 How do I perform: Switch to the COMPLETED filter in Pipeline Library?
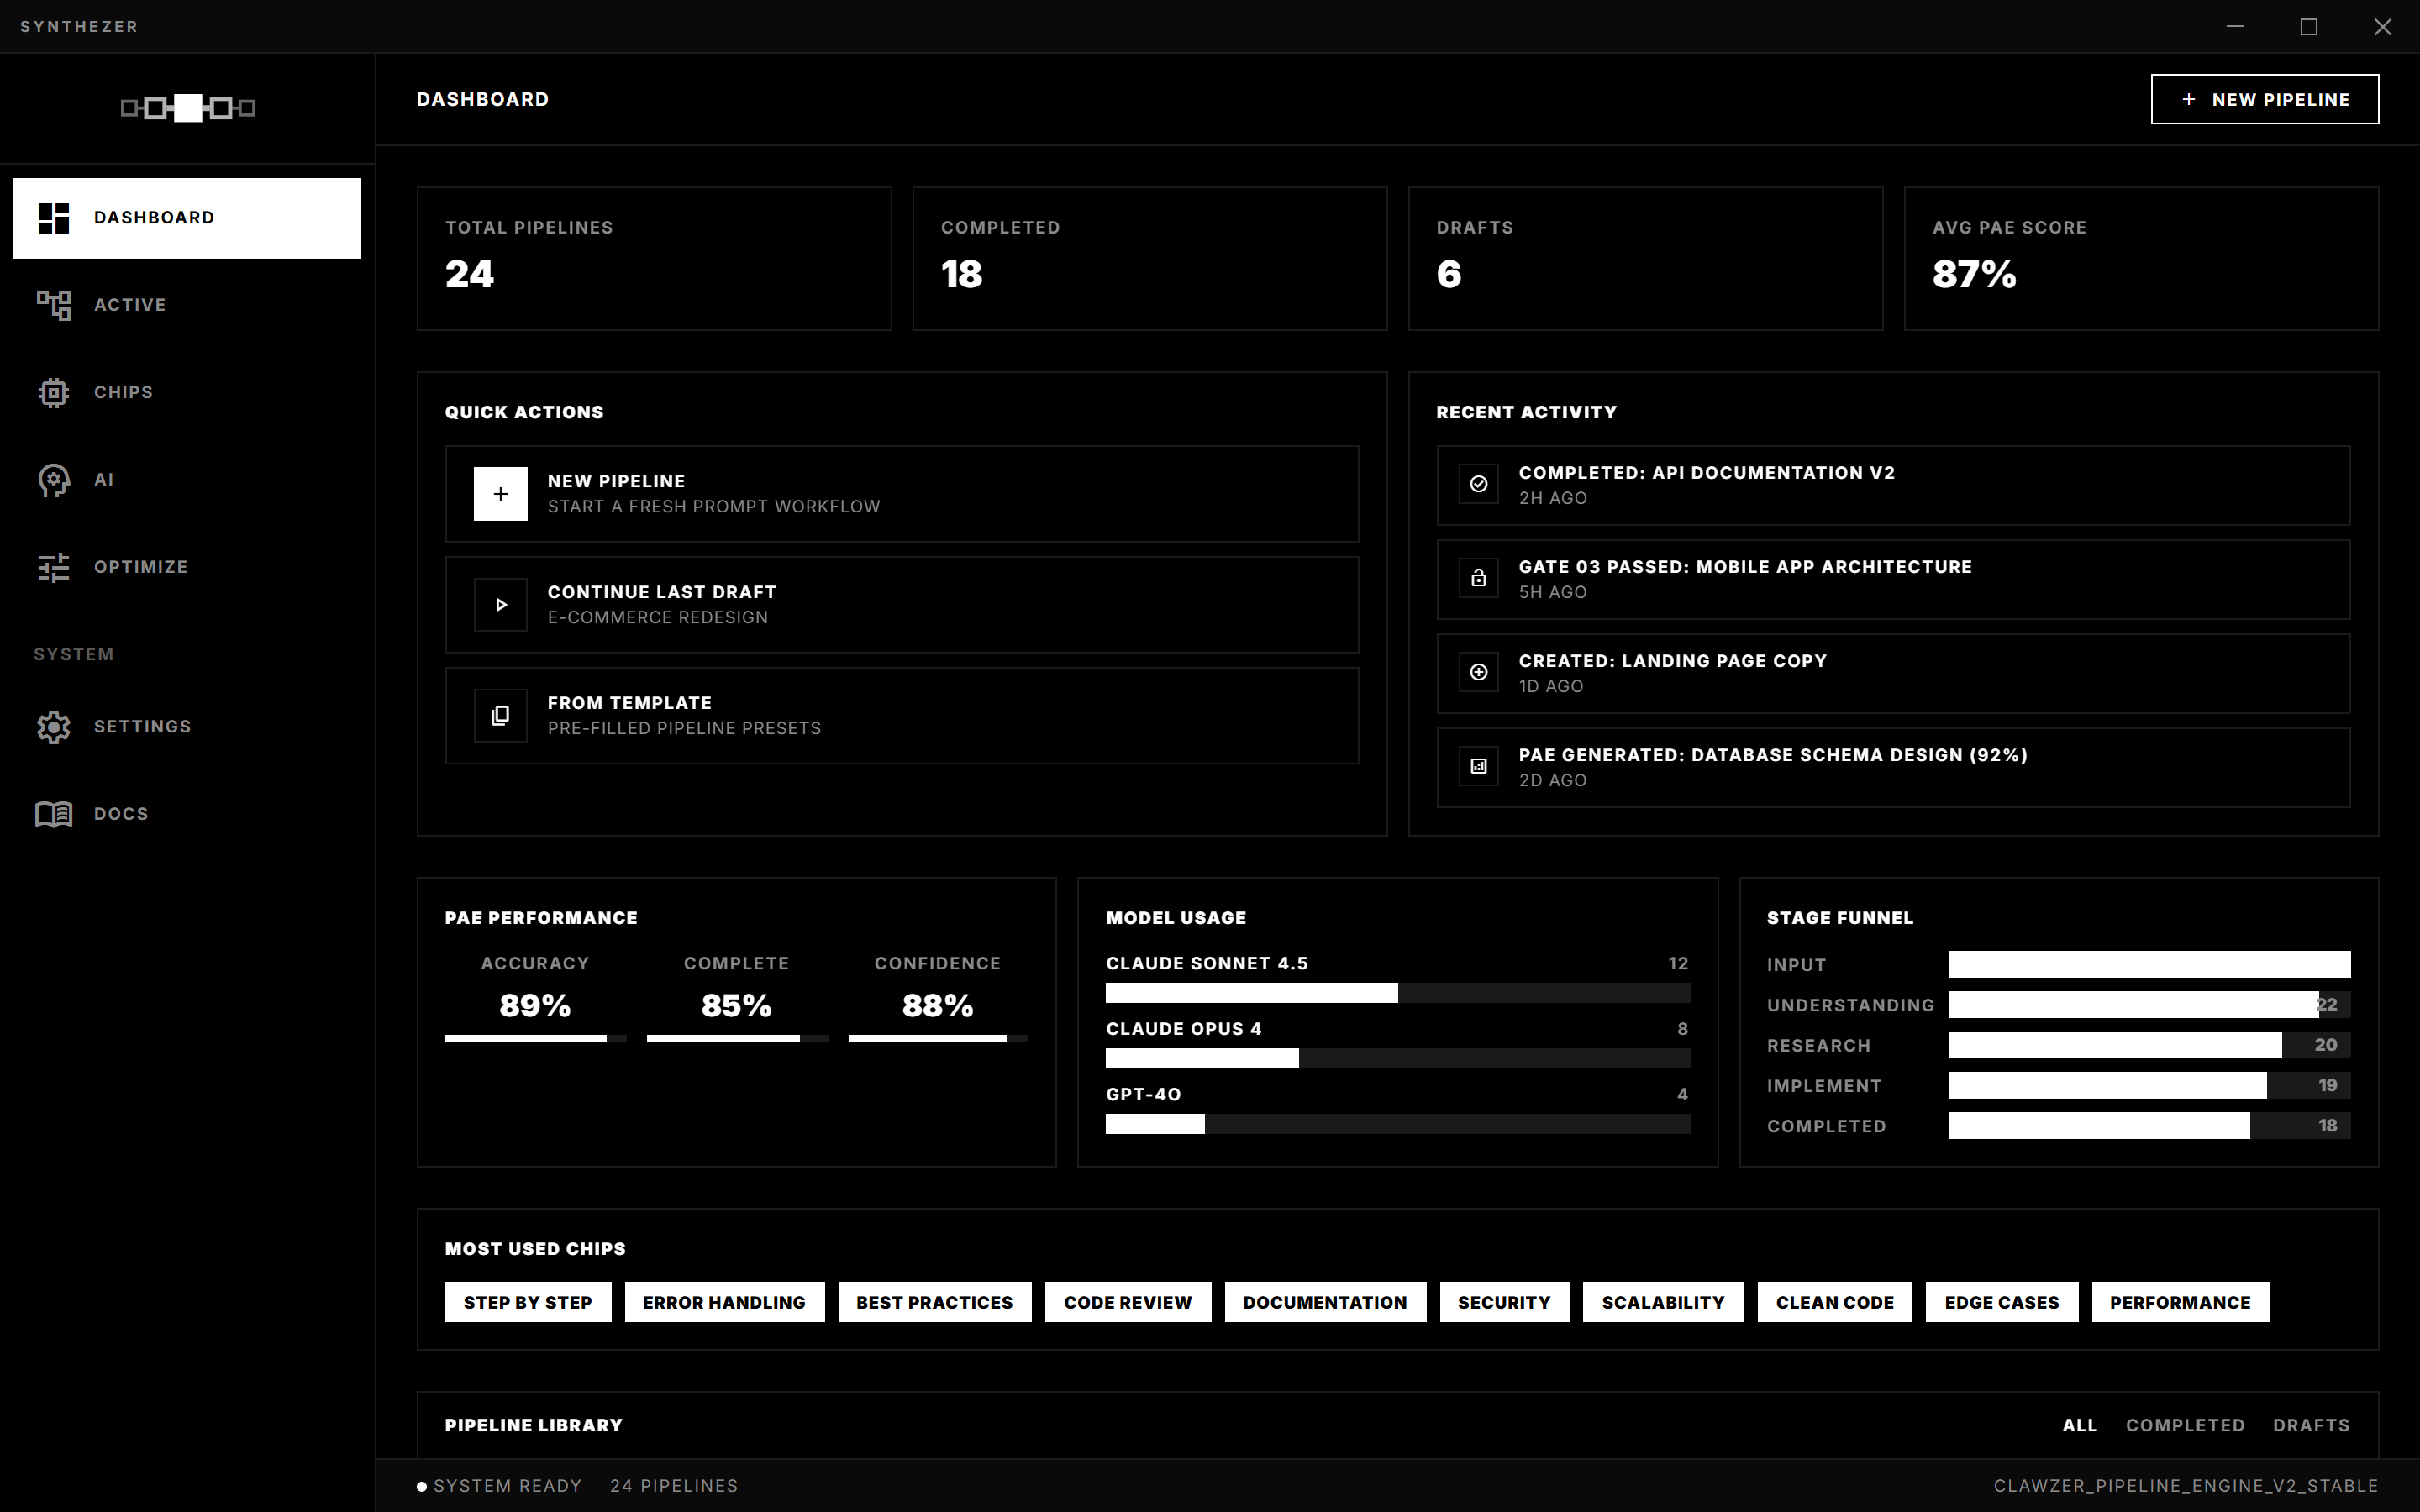pyautogui.click(x=2186, y=1425)
